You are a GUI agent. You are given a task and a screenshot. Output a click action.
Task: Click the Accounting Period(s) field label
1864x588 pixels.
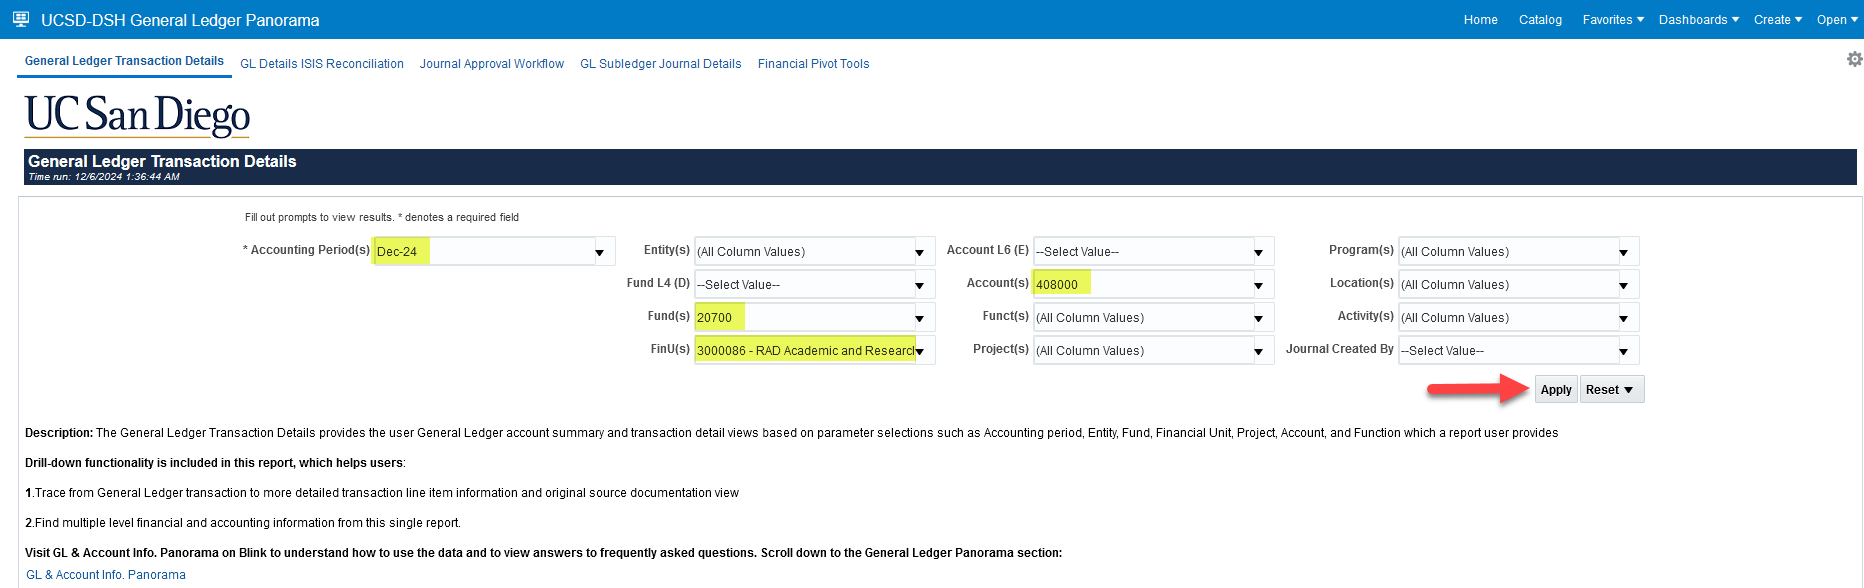306,250
